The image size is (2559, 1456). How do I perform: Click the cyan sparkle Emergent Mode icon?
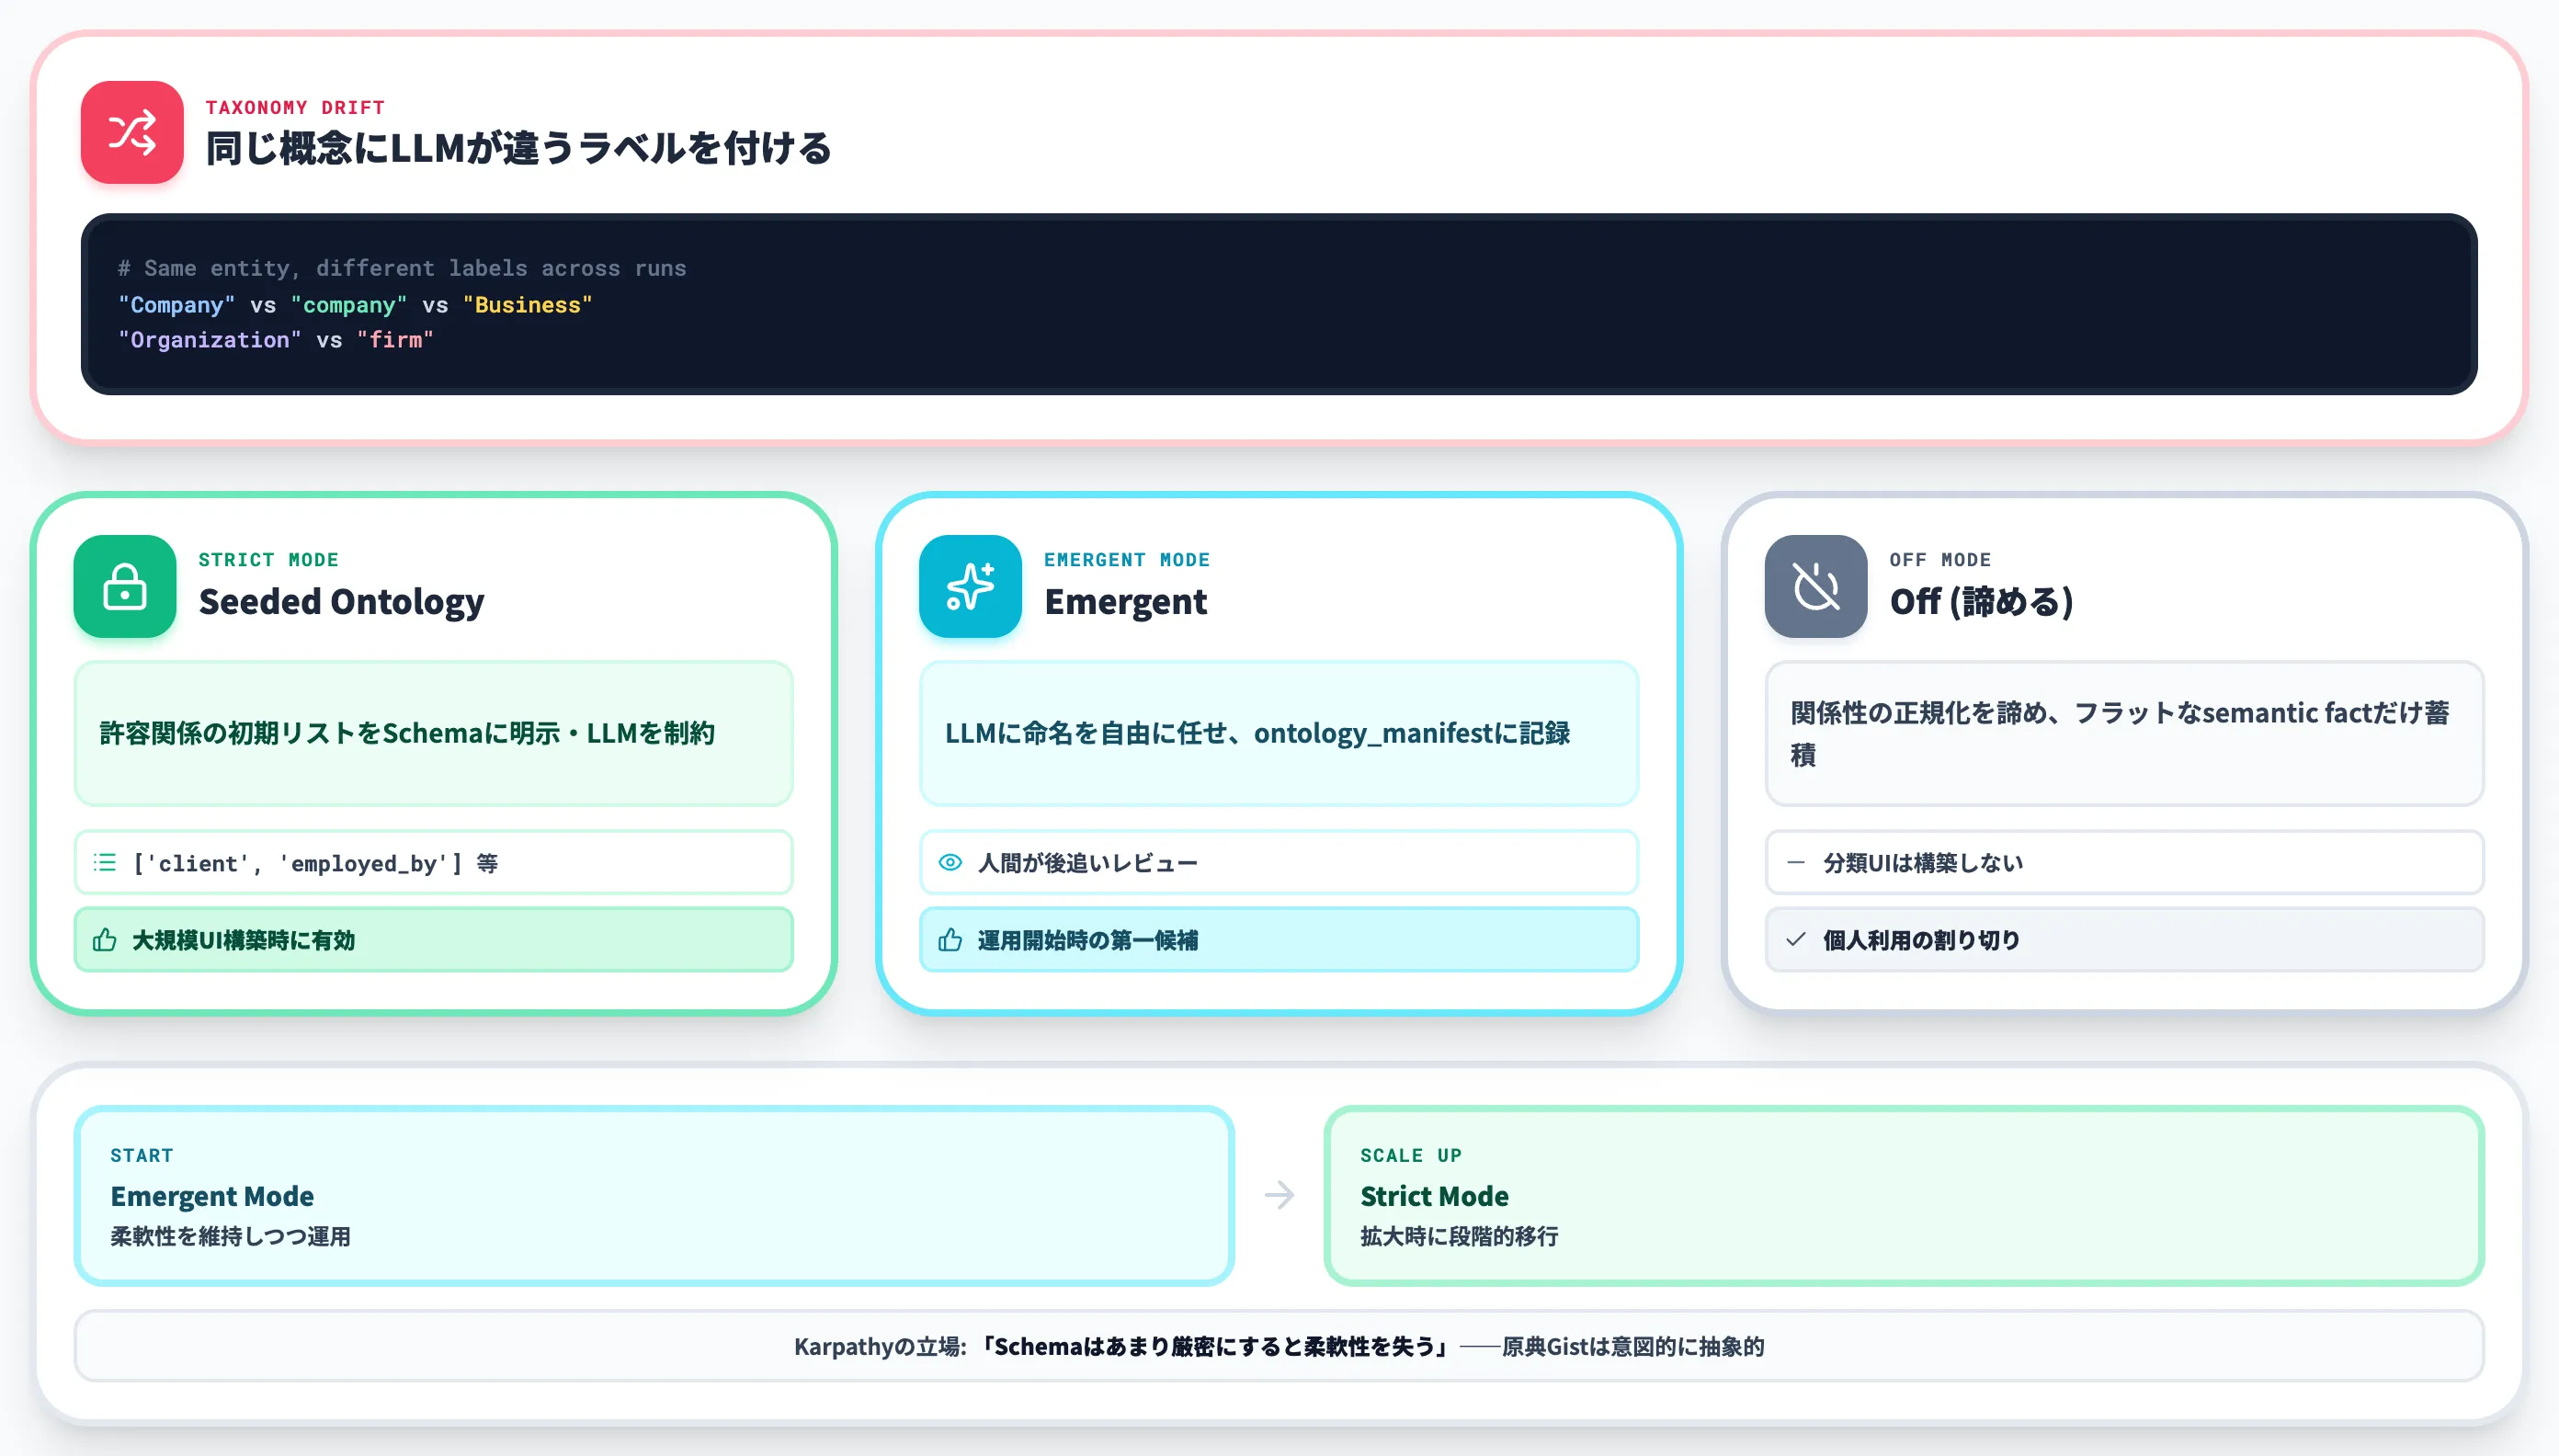click(x=970, y=586)
